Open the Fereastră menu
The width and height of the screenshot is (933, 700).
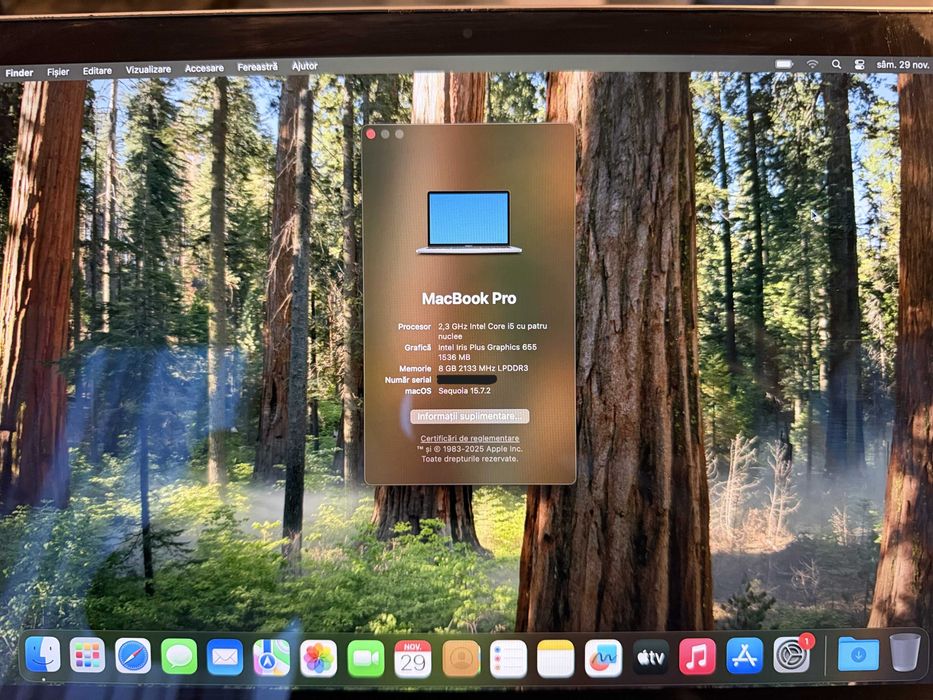tap(257, 67)
